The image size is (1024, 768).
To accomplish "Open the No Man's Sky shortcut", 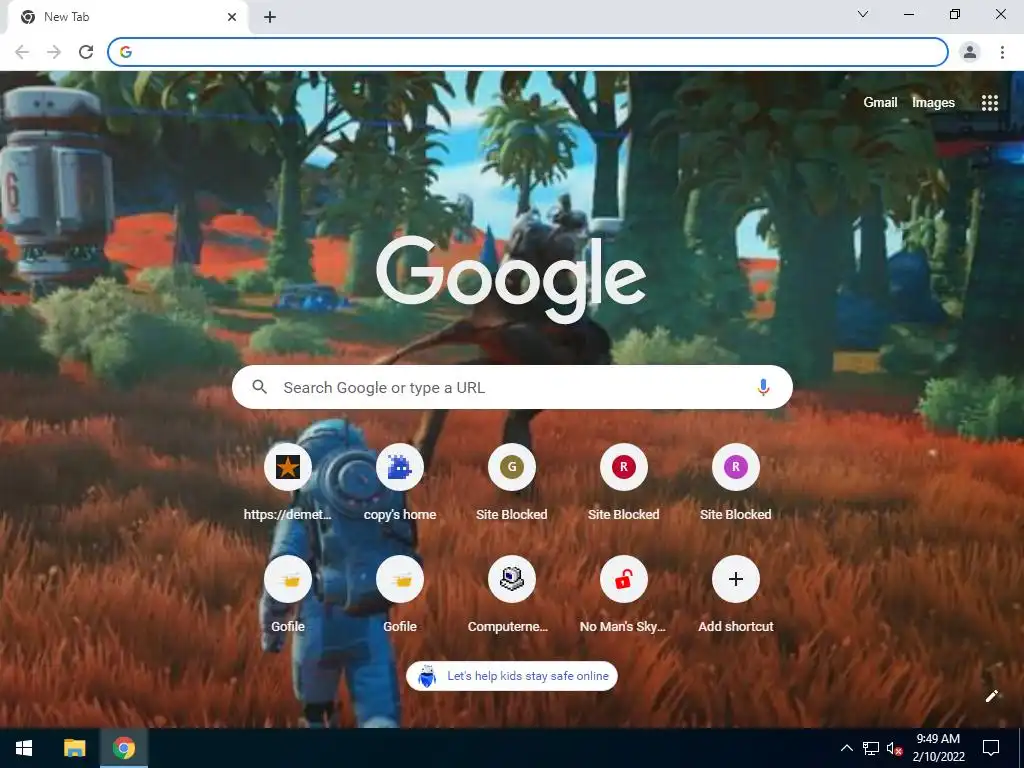I will point(624,579).
